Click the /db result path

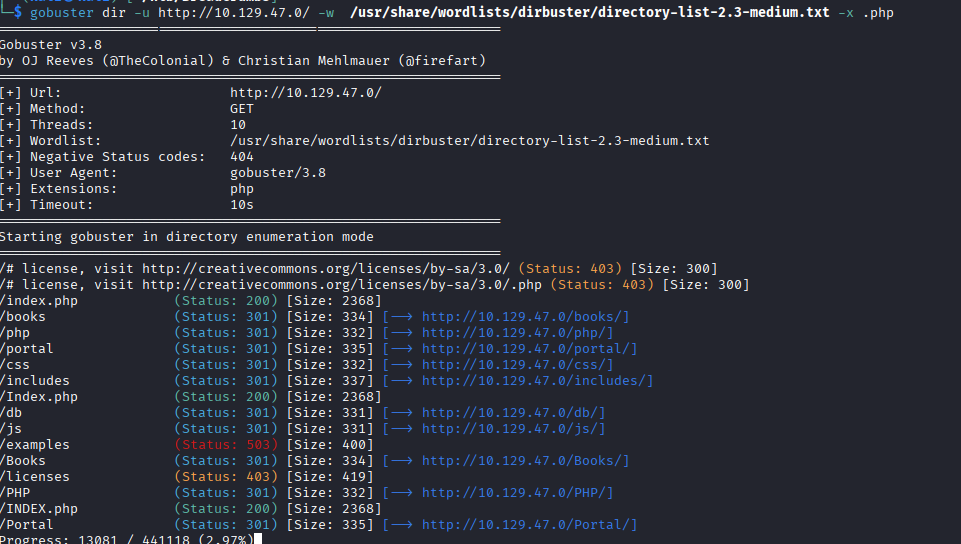point(11,413)
